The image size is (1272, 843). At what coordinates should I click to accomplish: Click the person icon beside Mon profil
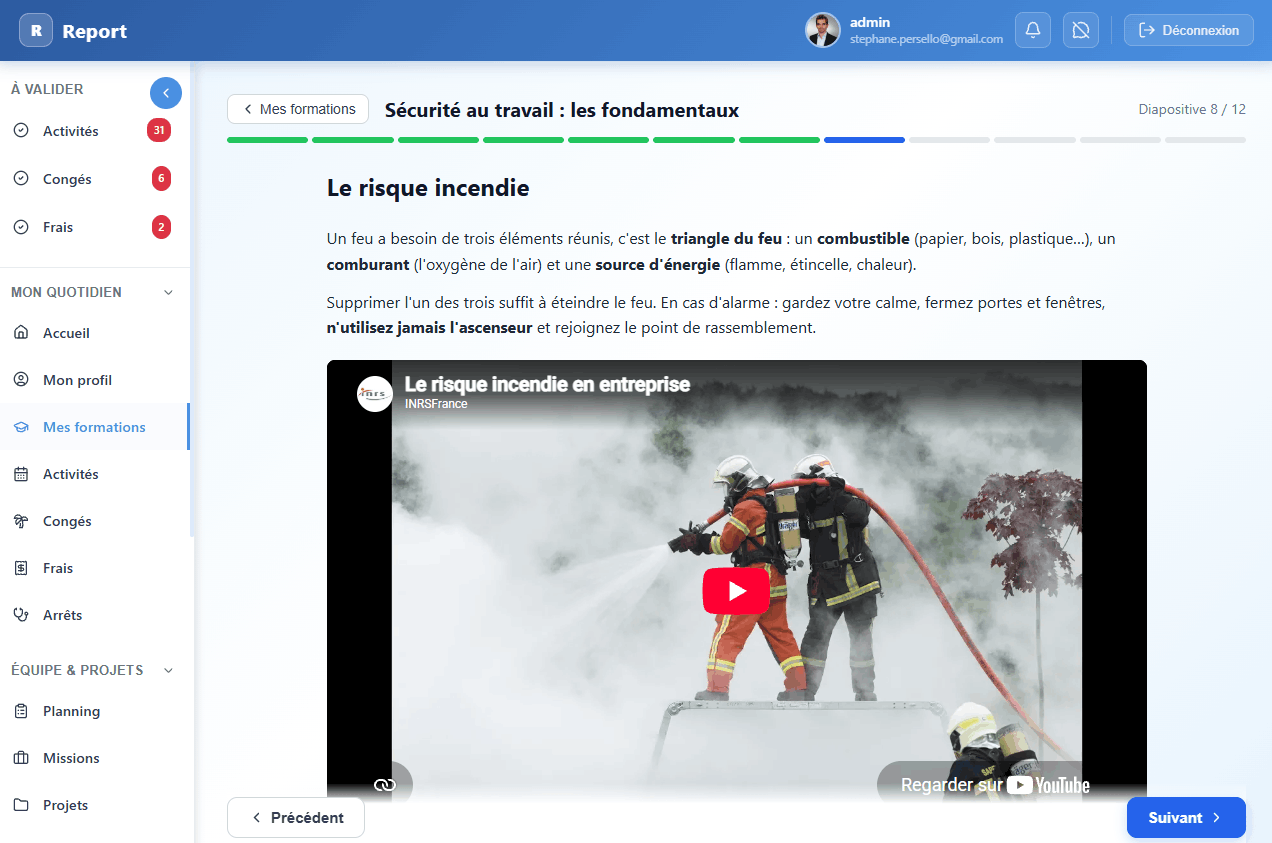click(21, 380)
